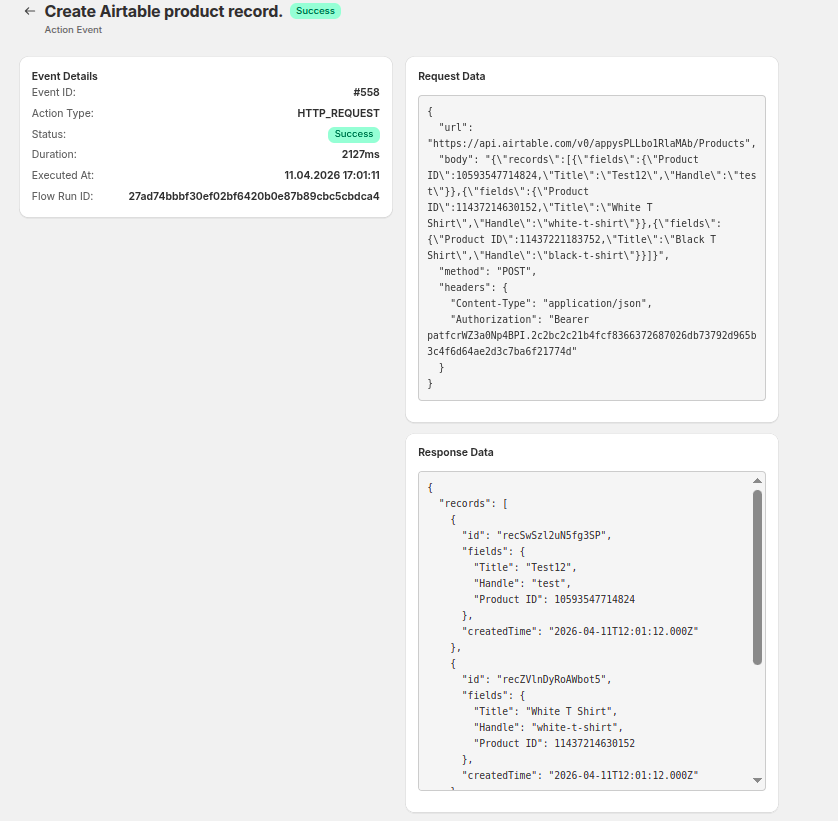Click the Success badge next to the title
This screenshot has width=838, height=821.
[315, 11]
